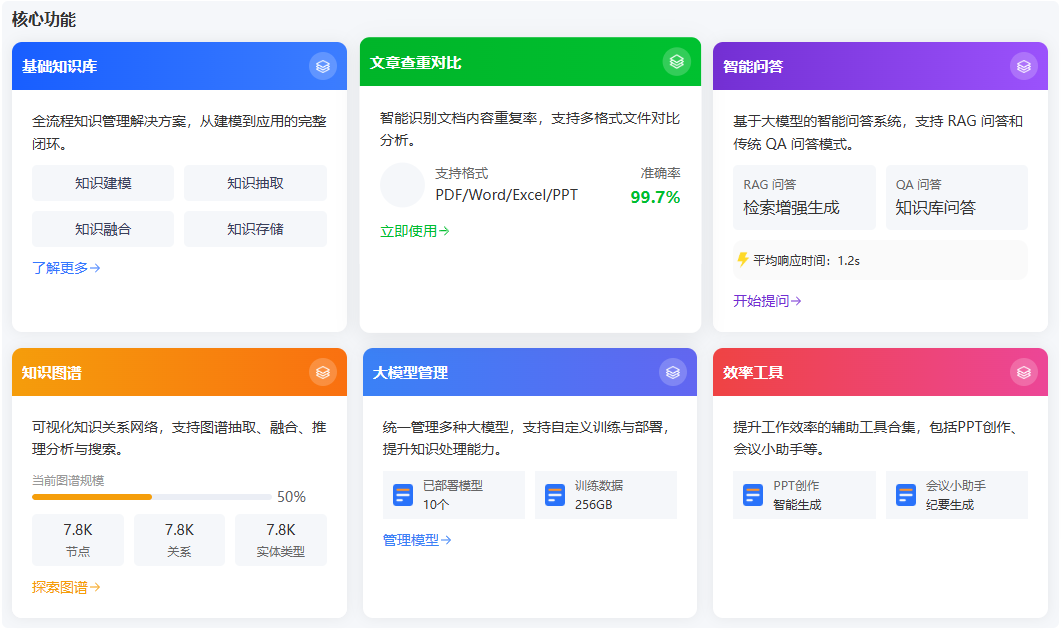Click the 智能问答 card title

tap(752, 66)
